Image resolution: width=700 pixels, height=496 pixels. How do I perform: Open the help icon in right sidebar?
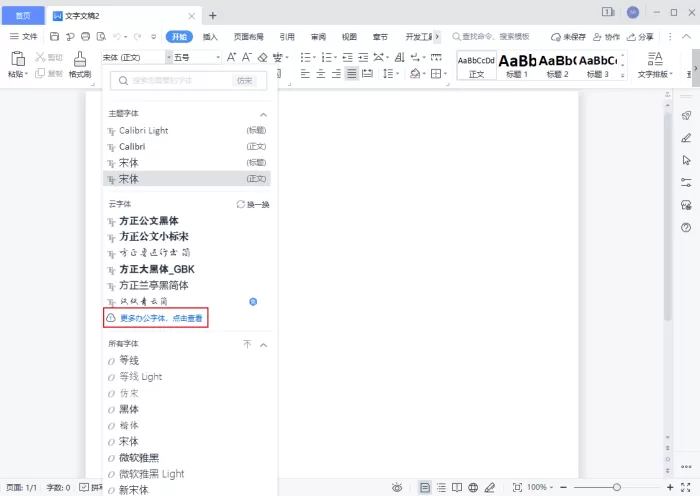tap(686, 228)
